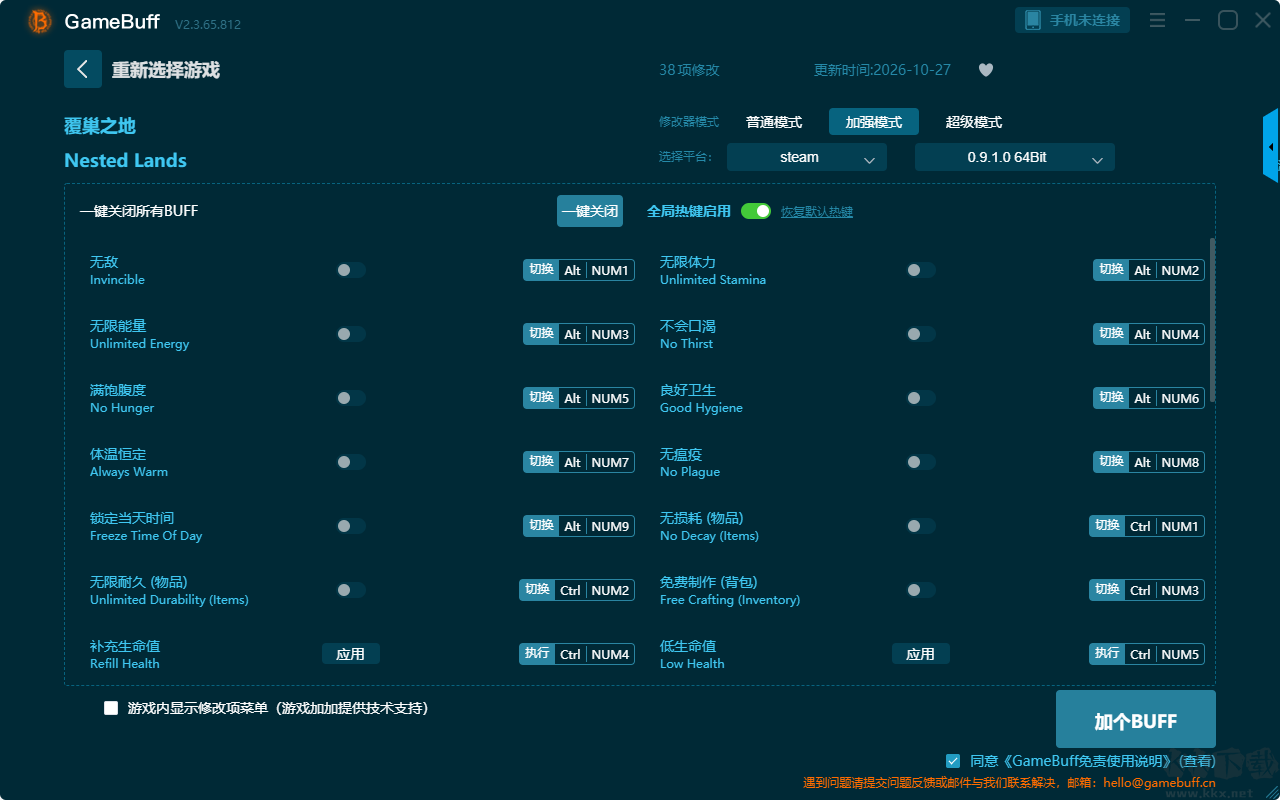Open the hamburger menu icon
Screen dimensions: 1280x800
(1157, 20)
